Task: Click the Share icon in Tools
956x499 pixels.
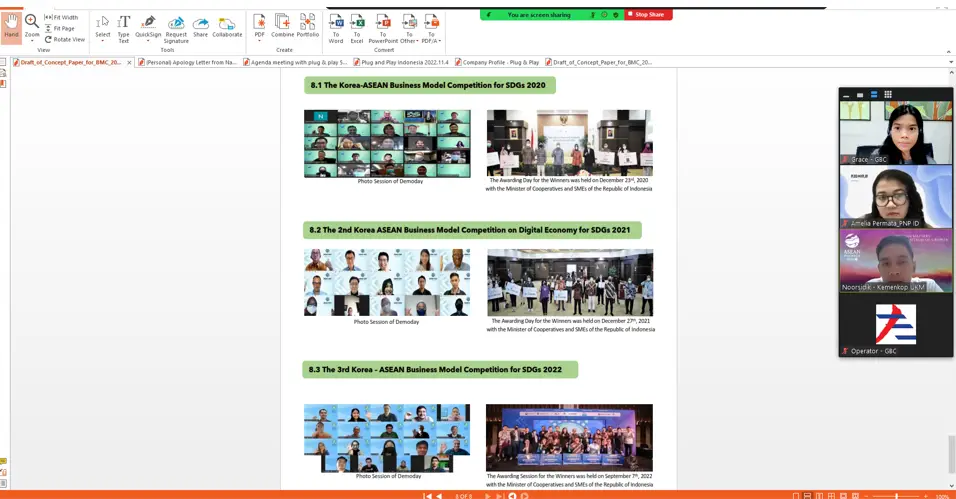Action: point(200,28)
